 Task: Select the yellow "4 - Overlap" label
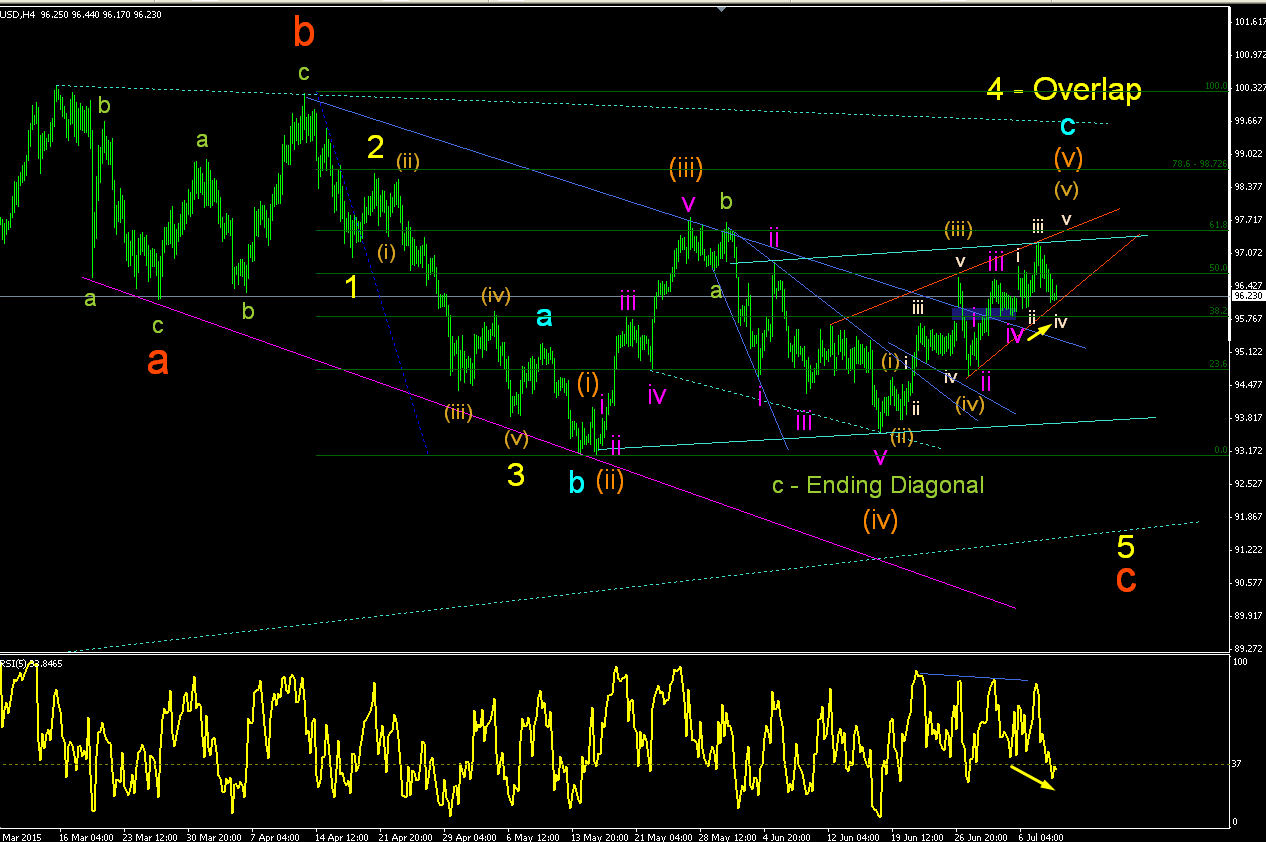coord(1064,89)
